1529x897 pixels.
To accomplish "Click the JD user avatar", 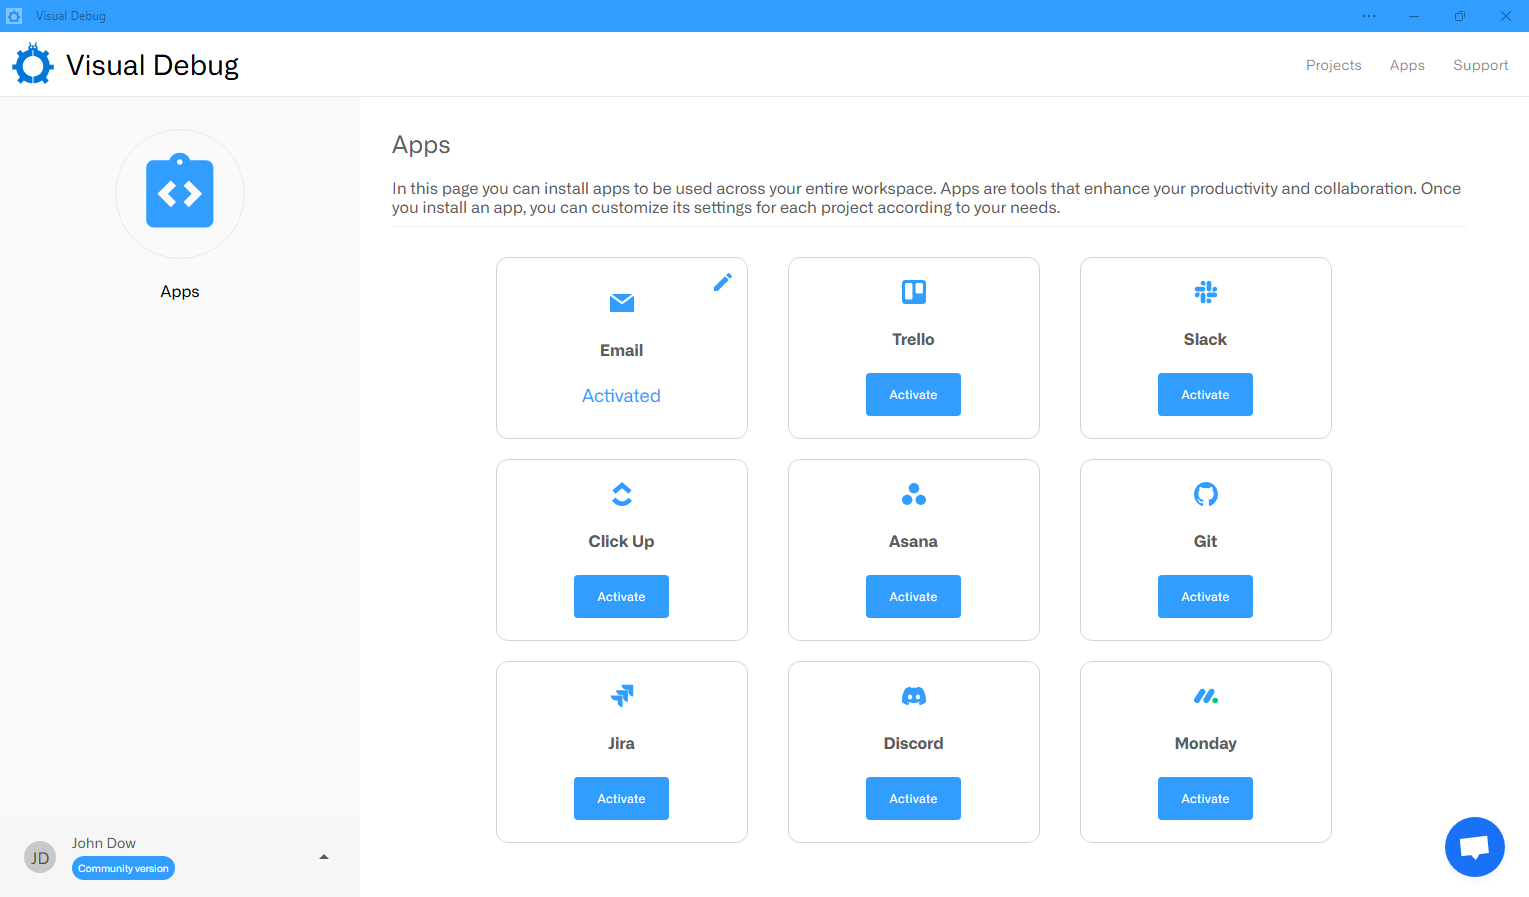I will click(x=40, y=857).
